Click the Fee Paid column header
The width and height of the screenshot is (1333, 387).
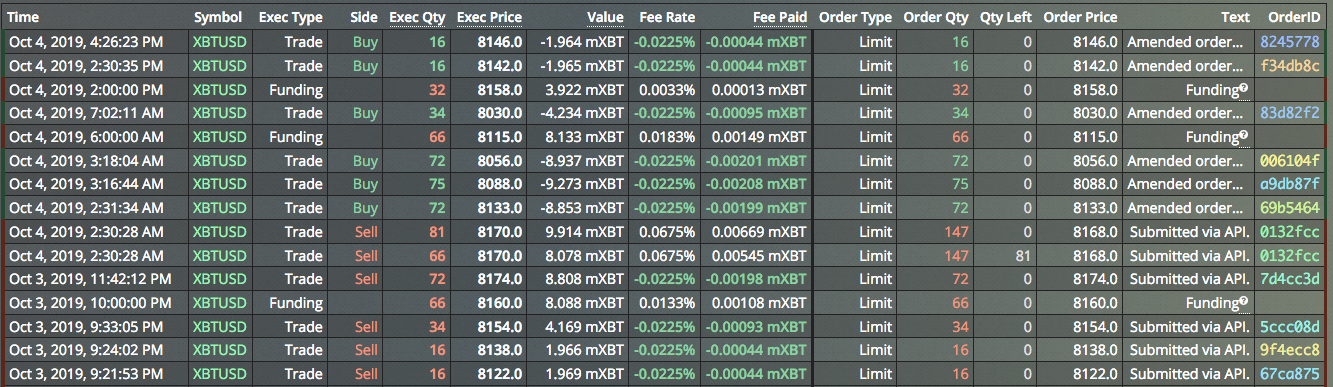tap(780, 17)
